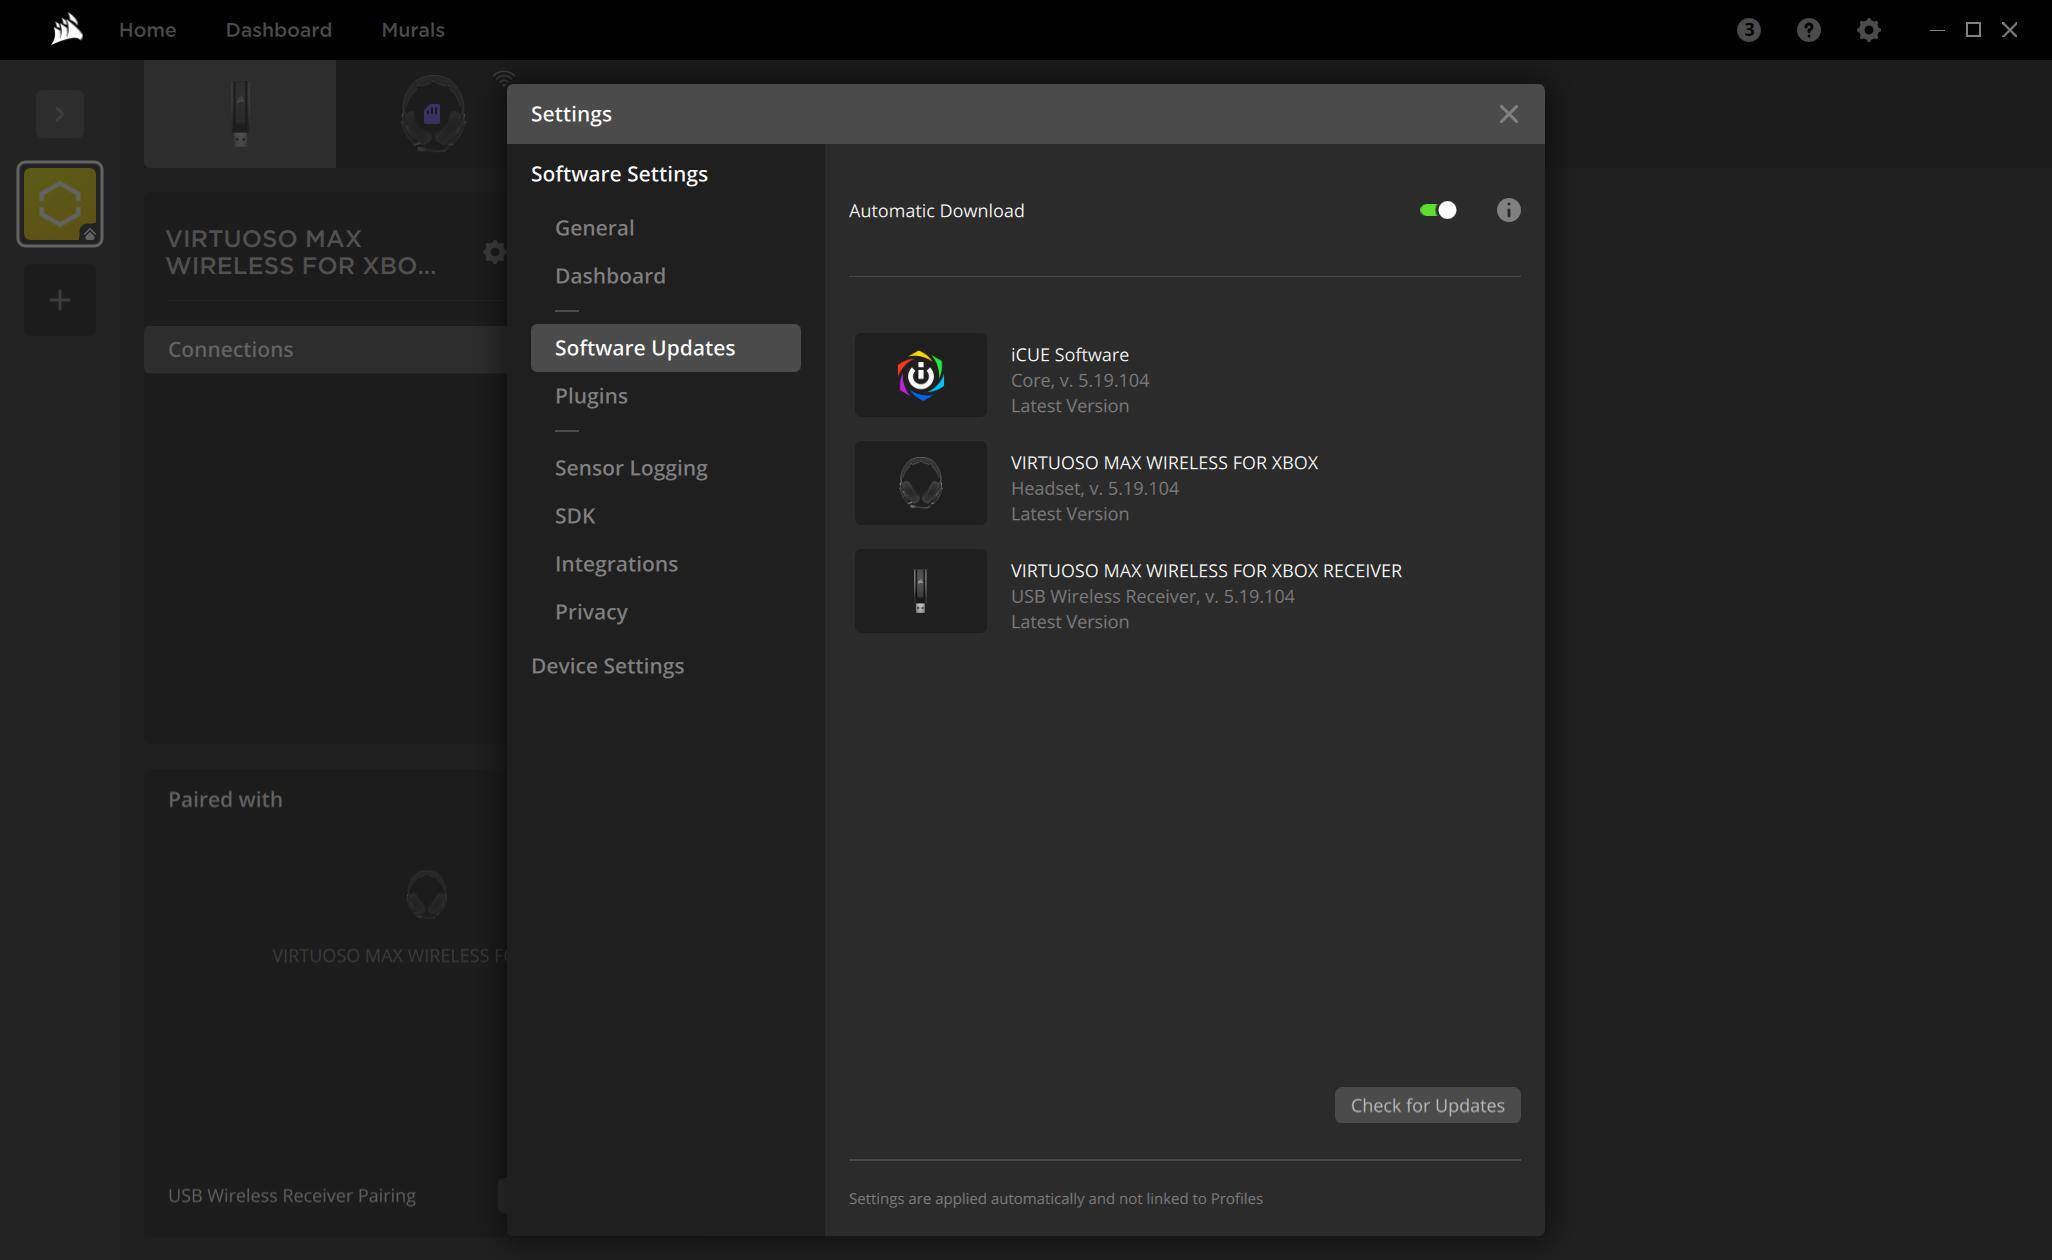The width and height of the screenshot is (2052, 1260).
Task: Click the top bar settings gear icon
Action: pos(1868,30)
